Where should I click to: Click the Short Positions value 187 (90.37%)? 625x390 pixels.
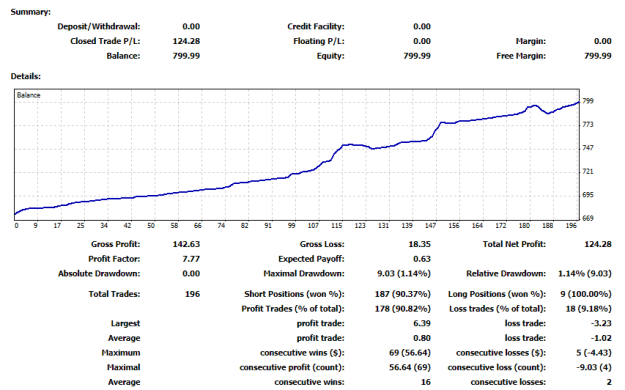point(403,294)
